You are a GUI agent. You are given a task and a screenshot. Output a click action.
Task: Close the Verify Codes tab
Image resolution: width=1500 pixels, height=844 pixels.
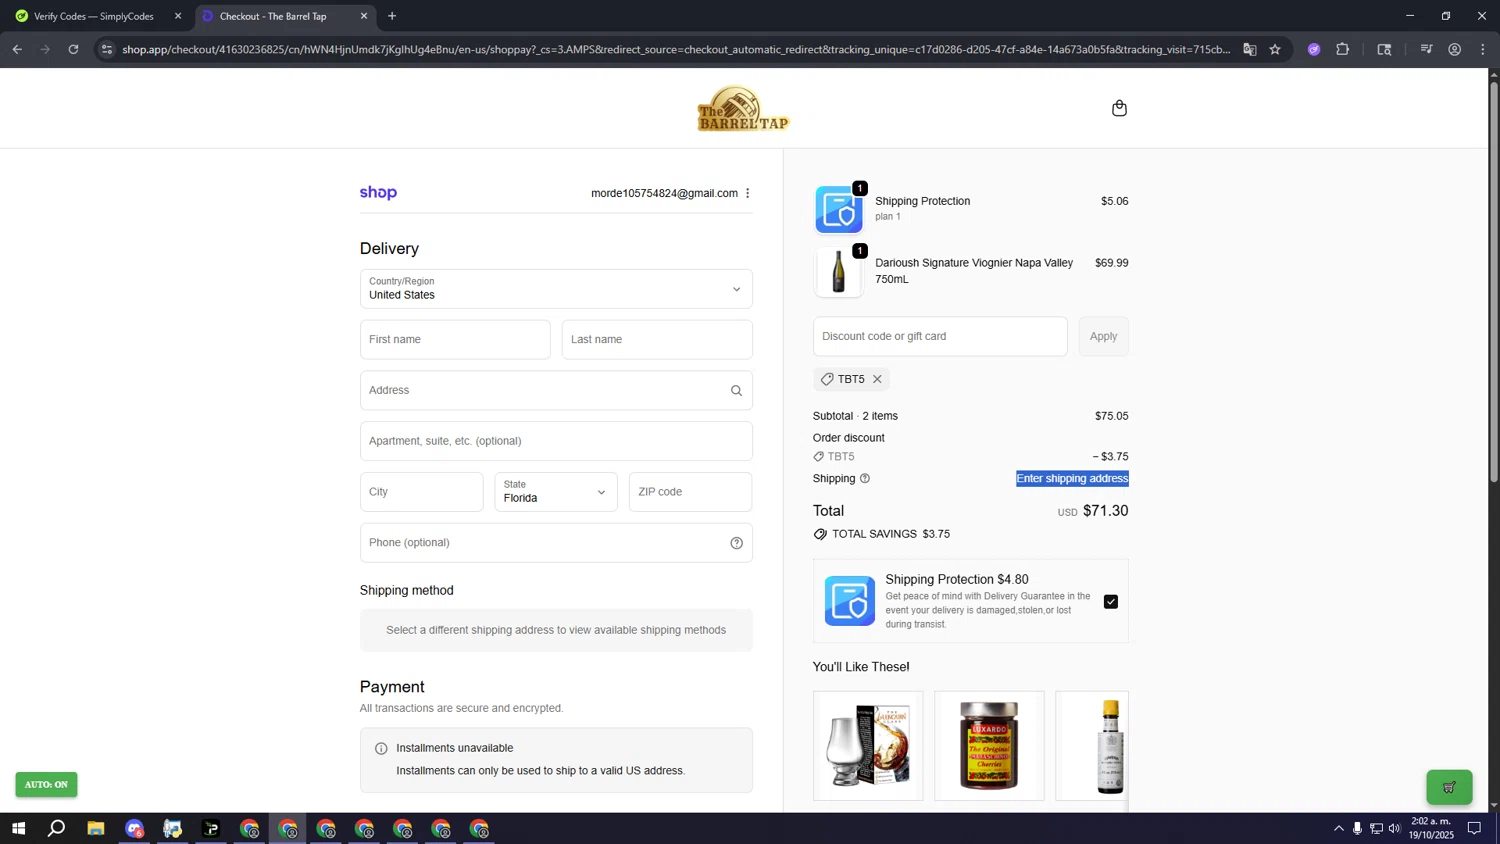[x=178, y=16]
